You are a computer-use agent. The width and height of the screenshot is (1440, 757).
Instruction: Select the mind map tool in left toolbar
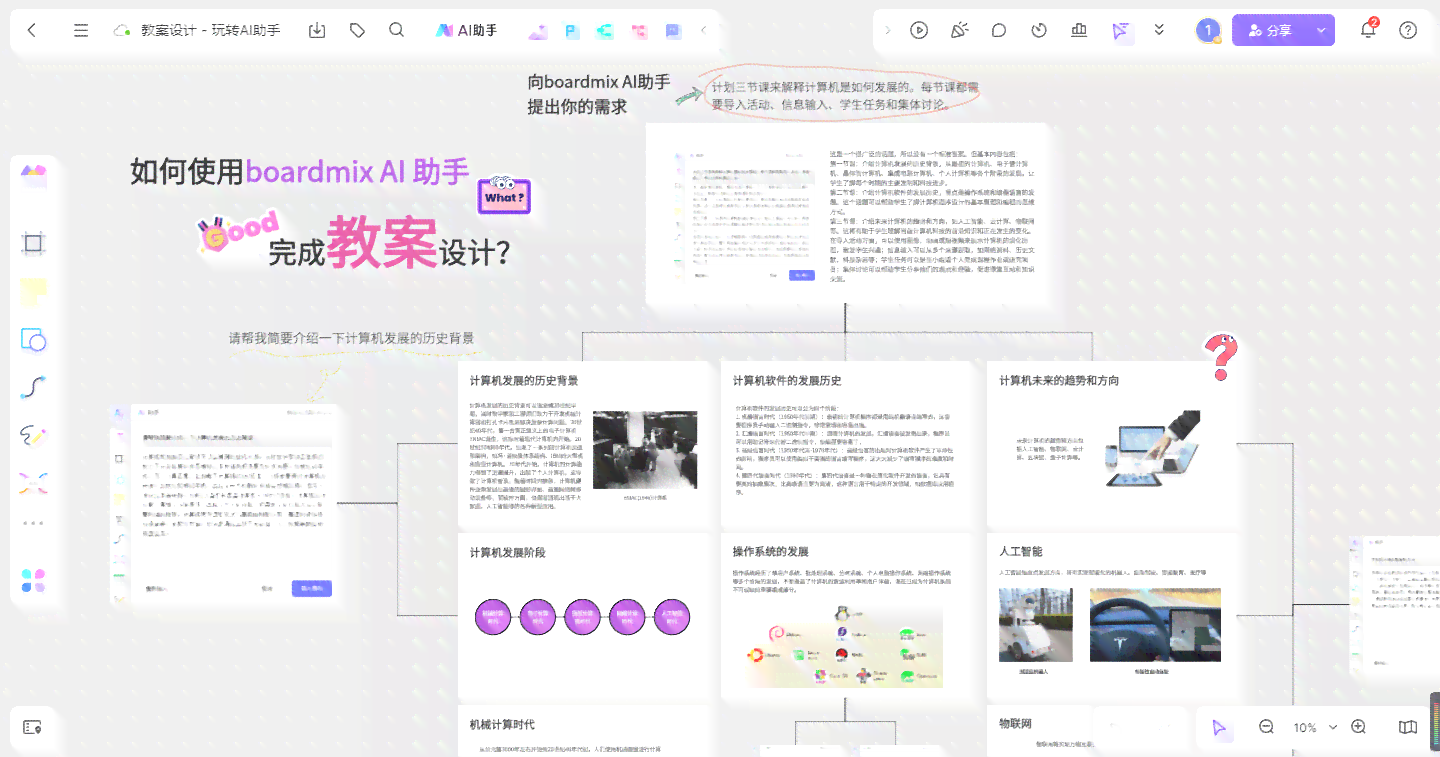34,483
